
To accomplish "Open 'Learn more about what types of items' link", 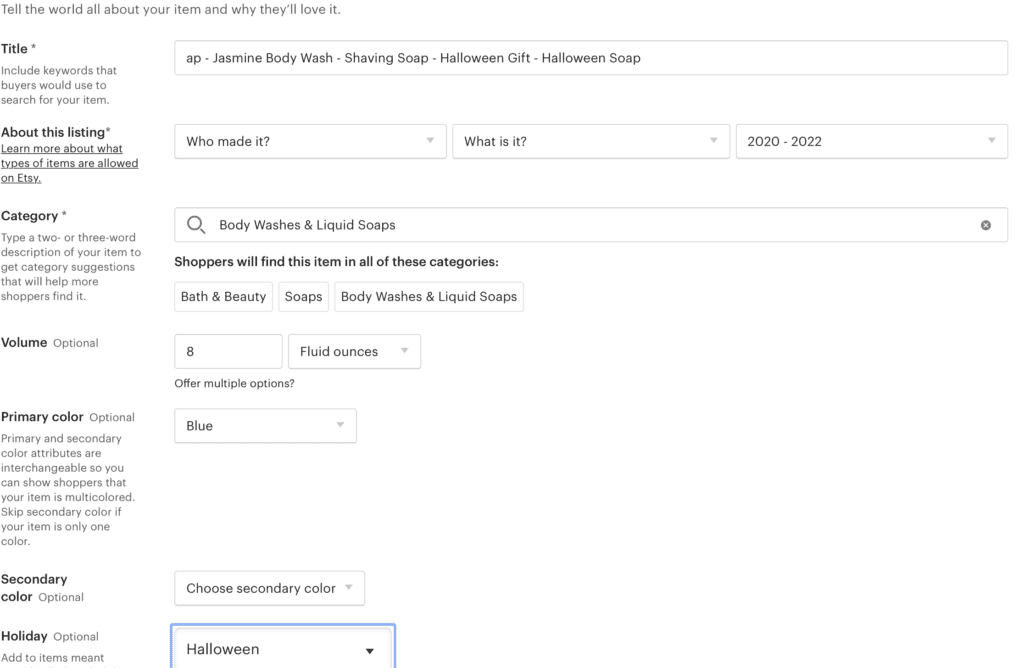I will point(69,163).
